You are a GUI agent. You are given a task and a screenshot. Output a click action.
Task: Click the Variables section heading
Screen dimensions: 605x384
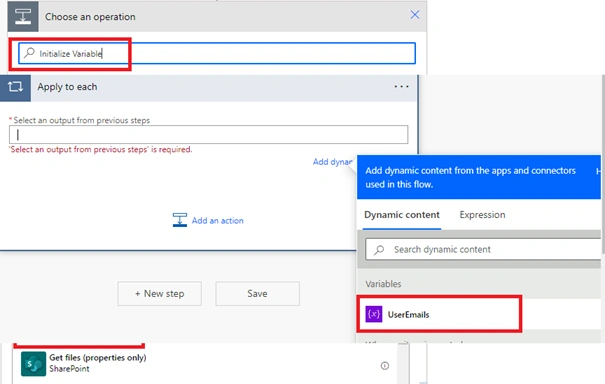pos(383,284)
